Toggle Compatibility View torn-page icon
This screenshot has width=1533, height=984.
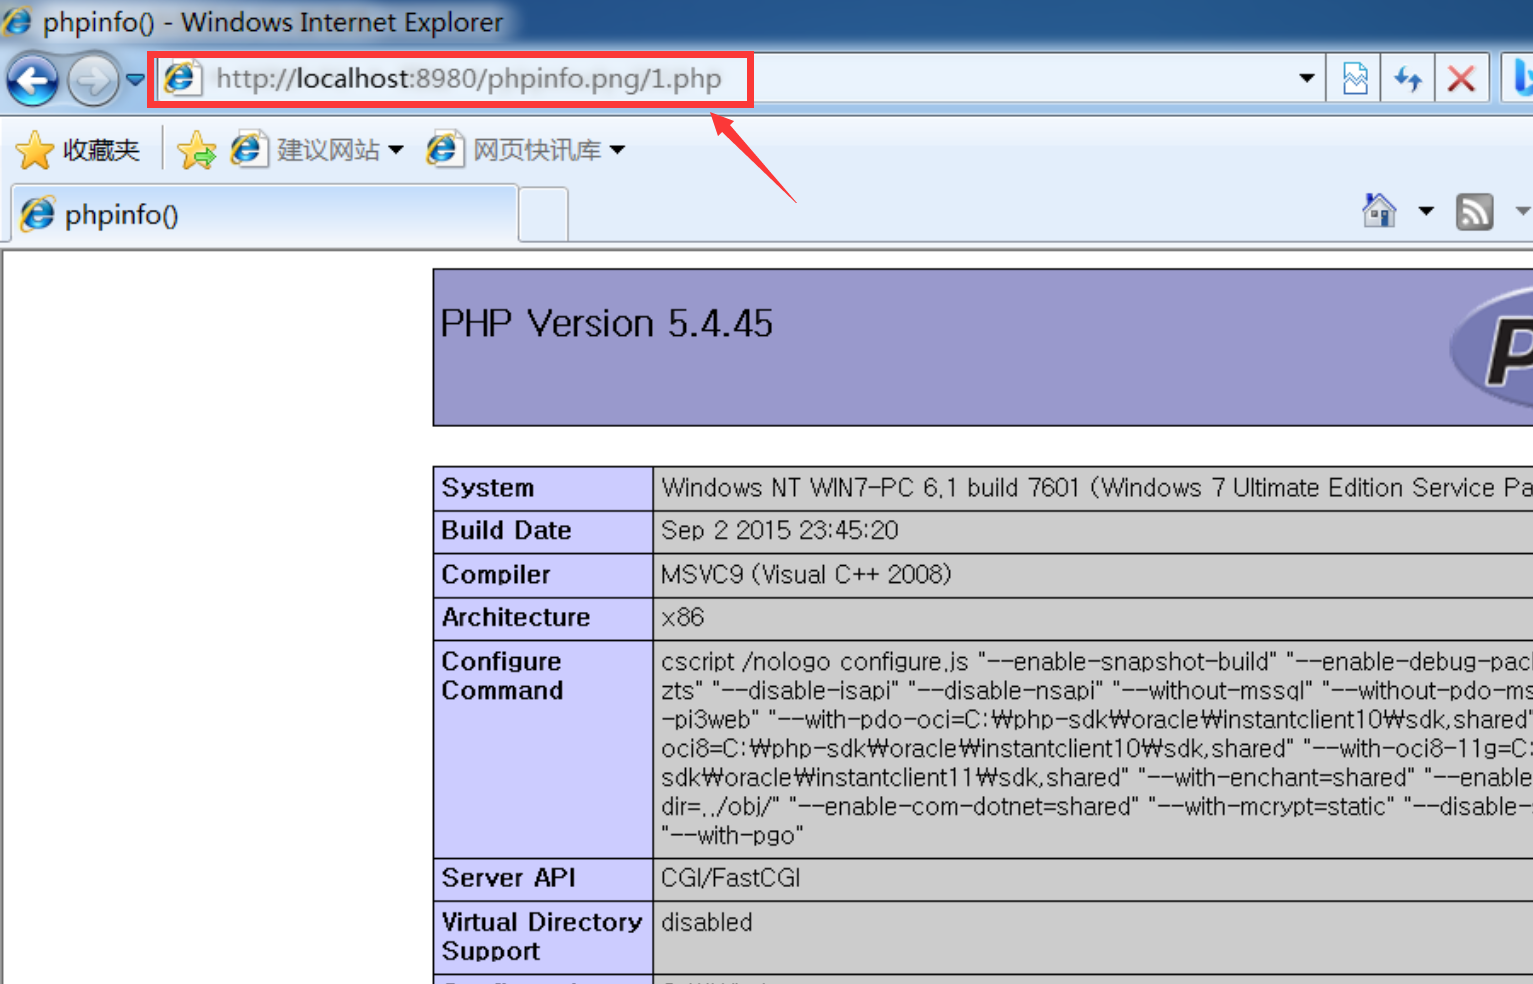click(x=1355, y=79)
